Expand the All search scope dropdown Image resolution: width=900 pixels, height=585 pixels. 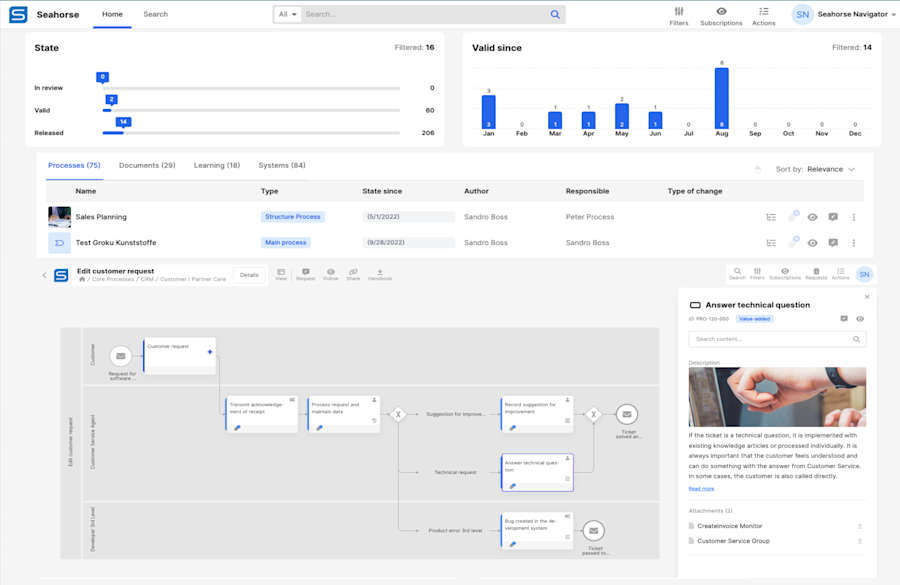click(288, 14)
